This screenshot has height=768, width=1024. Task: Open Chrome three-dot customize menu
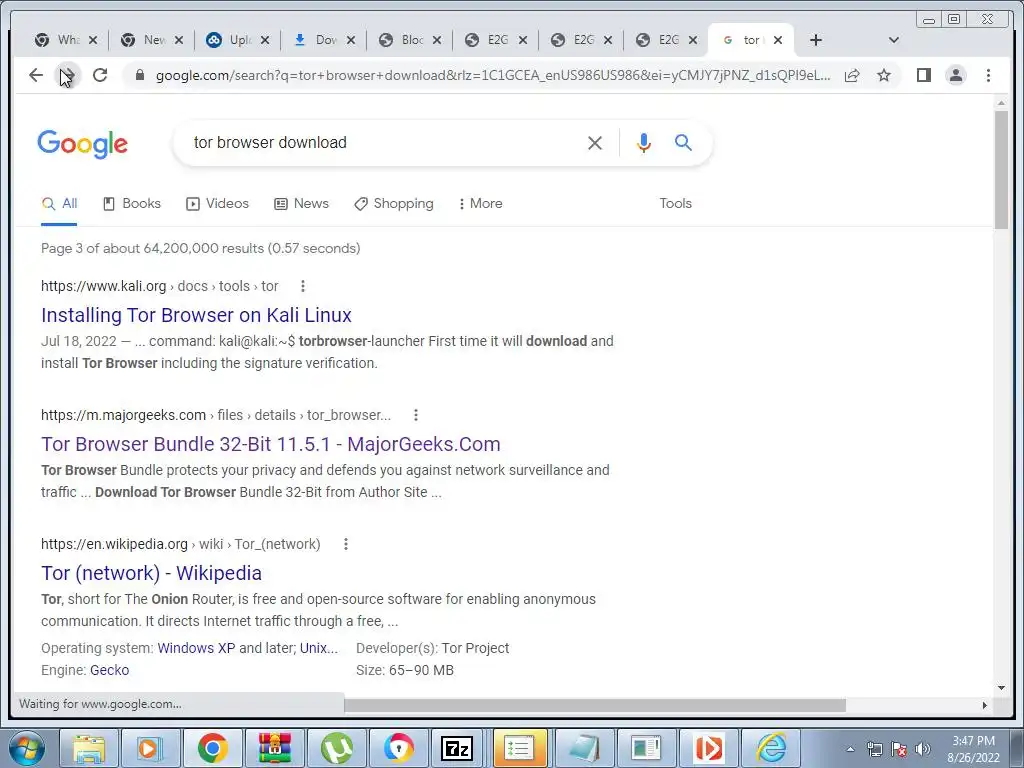pos(988,75)
